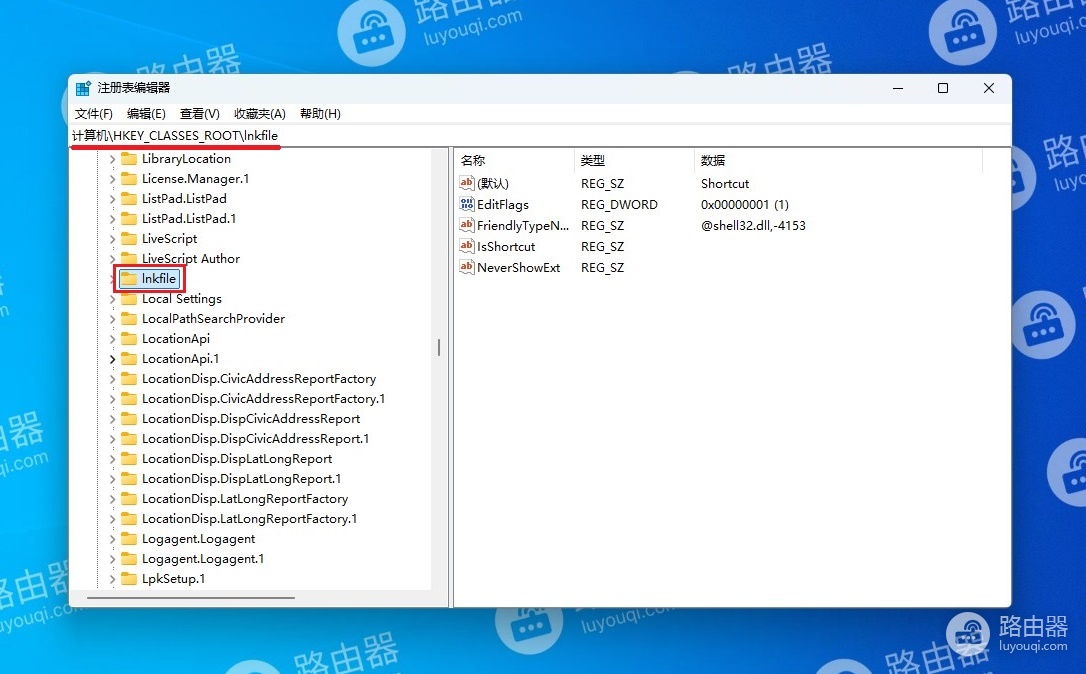Select the NeverShowExt value name
1086x674 pixels.
[518, 267]
